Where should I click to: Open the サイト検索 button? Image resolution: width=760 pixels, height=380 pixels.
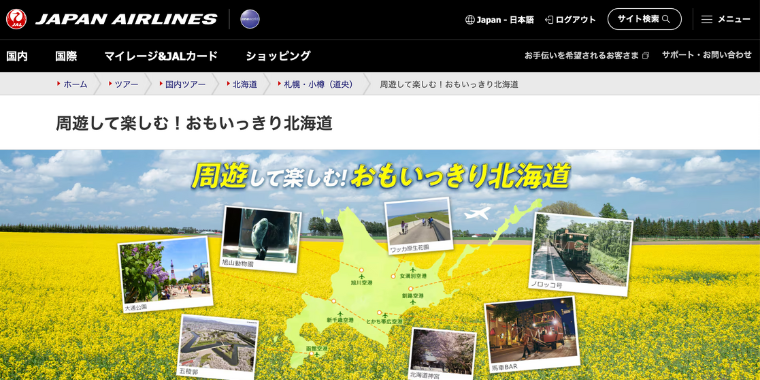pyautogui.click(x=645, y=19)
